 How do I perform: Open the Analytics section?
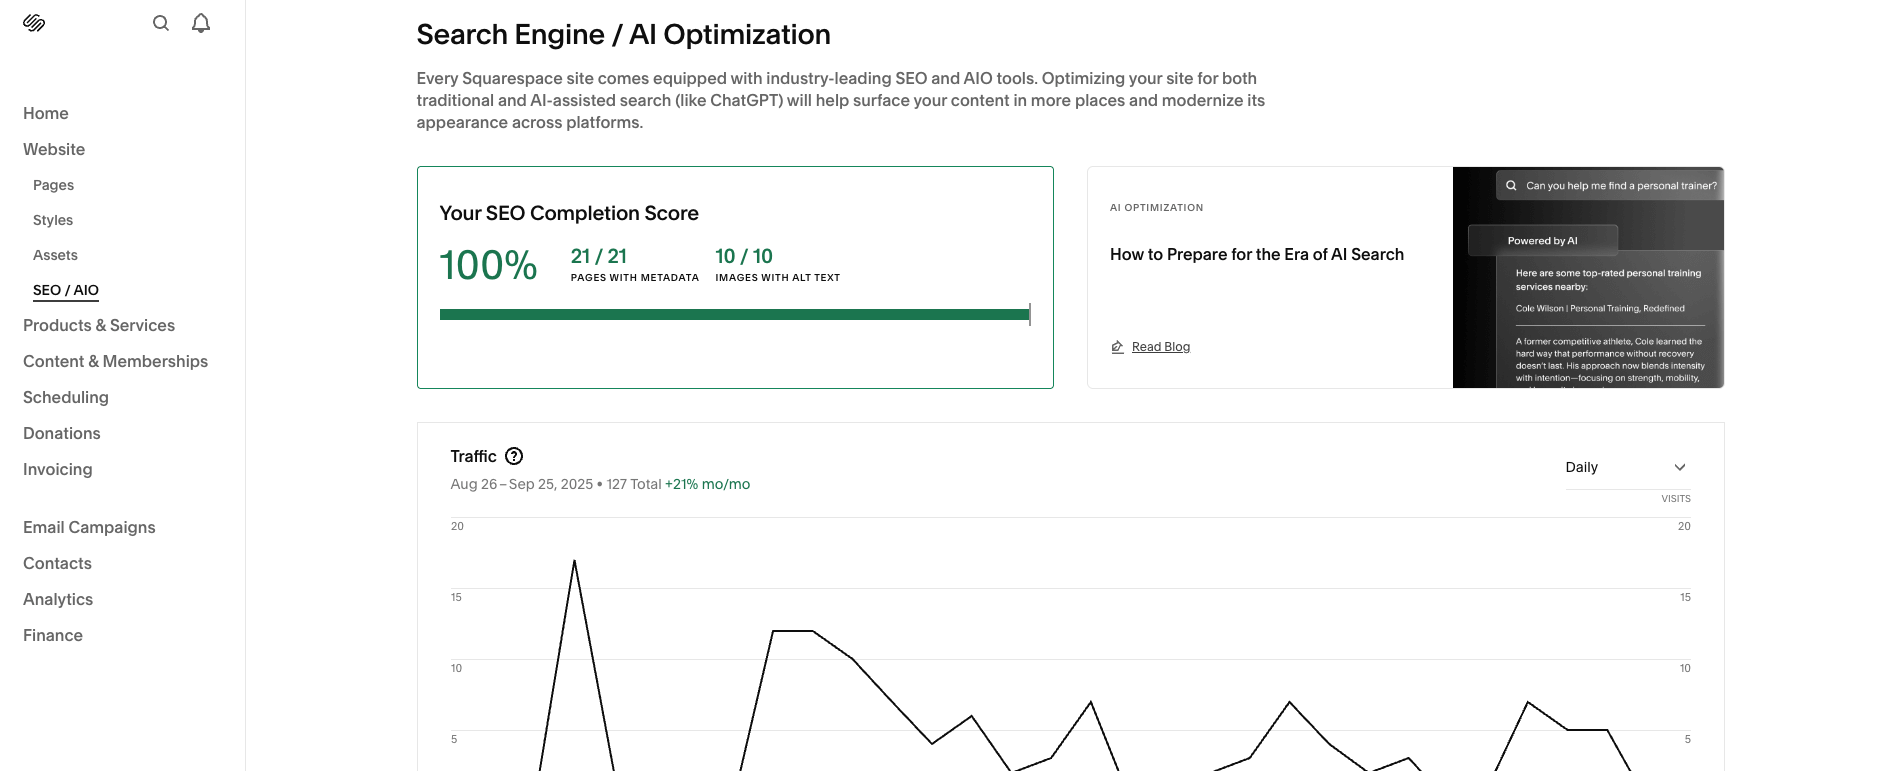[58, 599]
